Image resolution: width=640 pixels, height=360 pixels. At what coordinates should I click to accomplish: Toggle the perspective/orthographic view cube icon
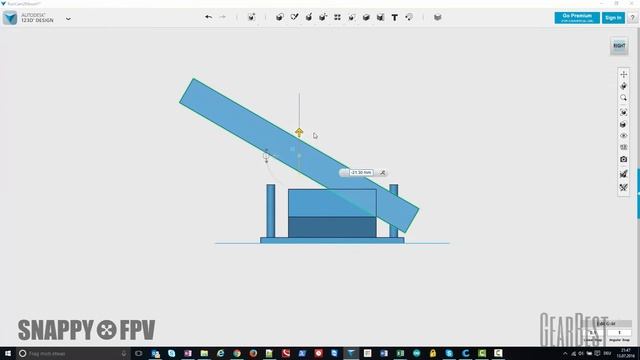[x=623, y=124]
